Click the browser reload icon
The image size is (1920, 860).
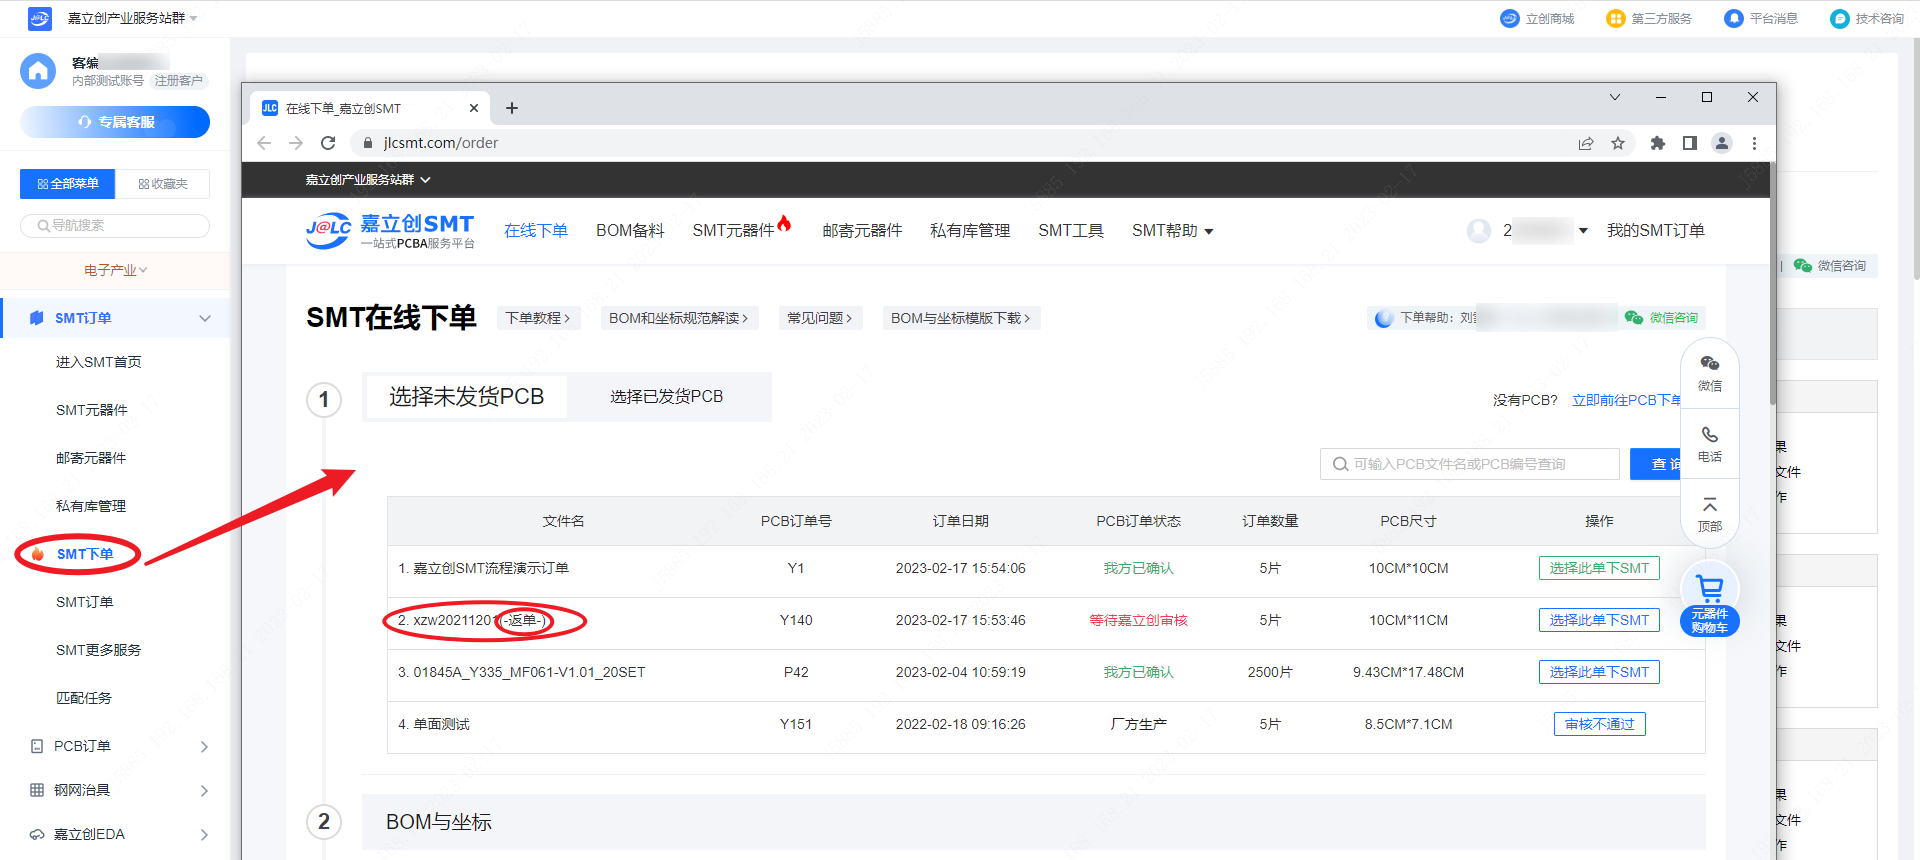(x=328, y=143)
